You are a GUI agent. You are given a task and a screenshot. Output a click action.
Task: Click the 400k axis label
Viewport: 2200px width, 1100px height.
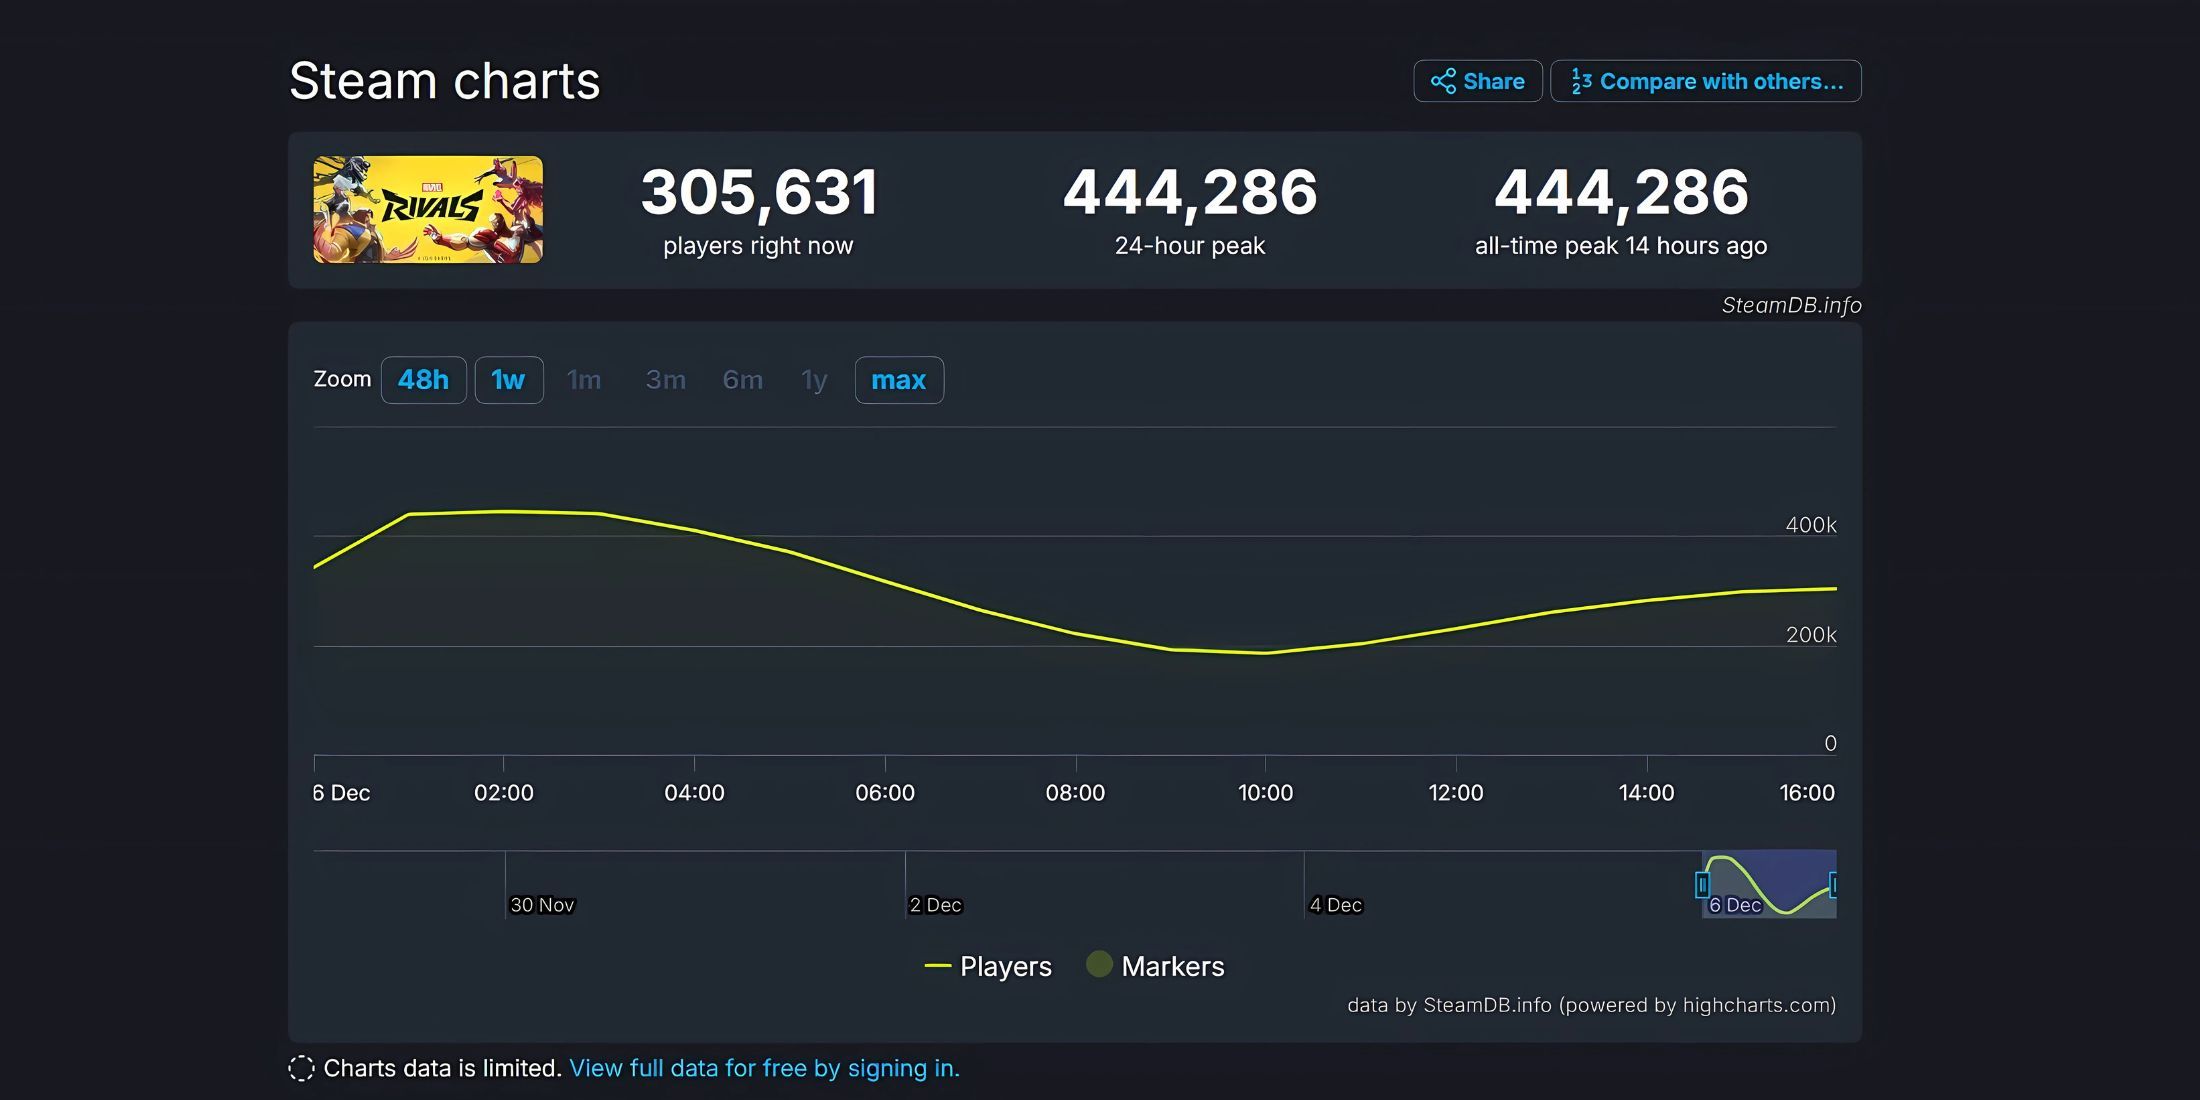(x=1811, y=525)
